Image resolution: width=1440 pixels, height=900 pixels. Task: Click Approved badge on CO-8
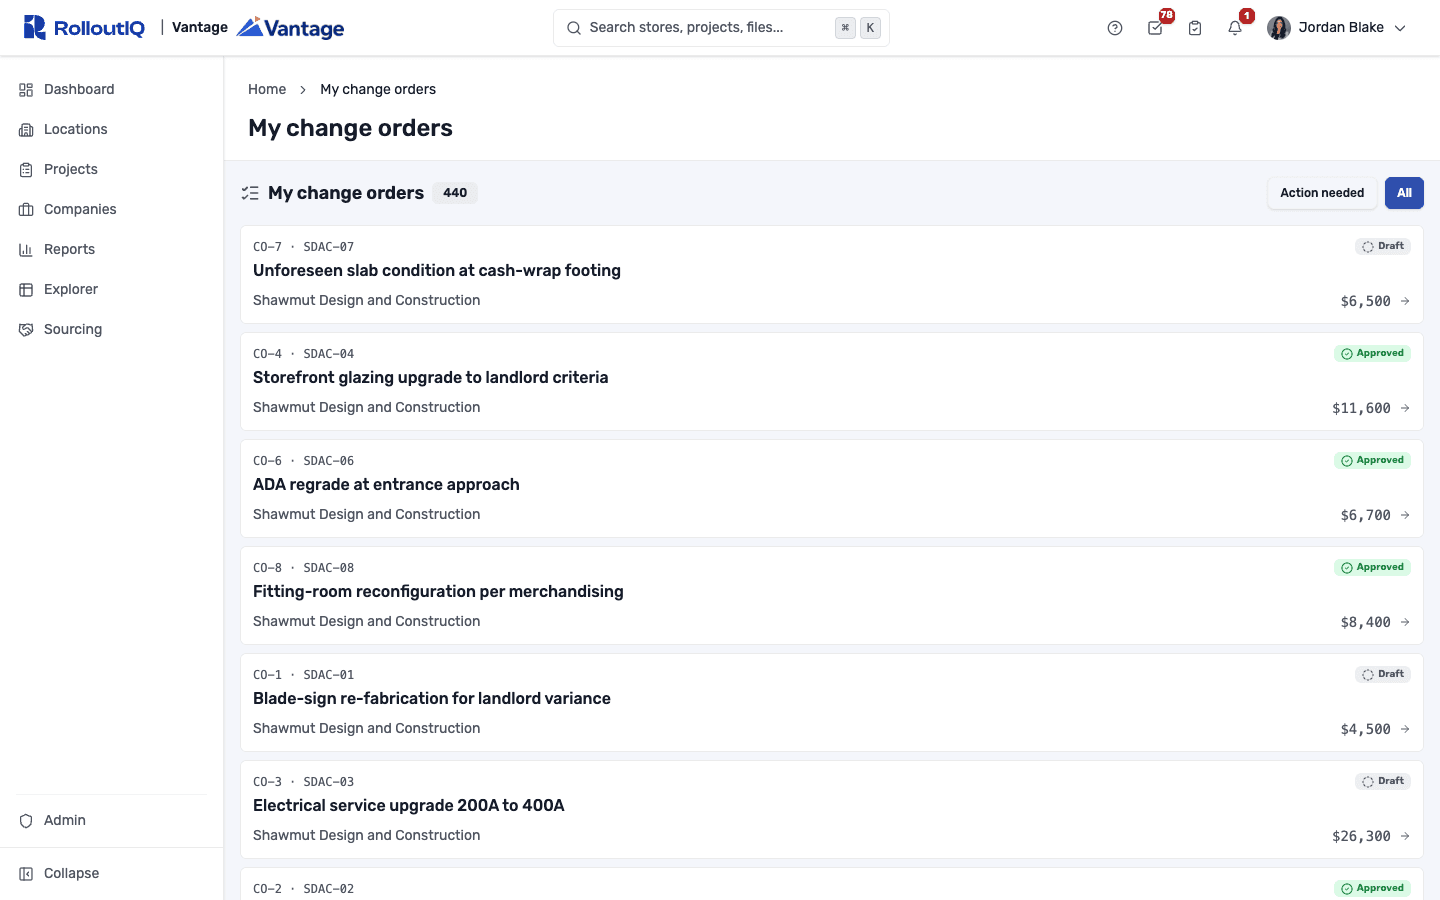(1372, 567)
